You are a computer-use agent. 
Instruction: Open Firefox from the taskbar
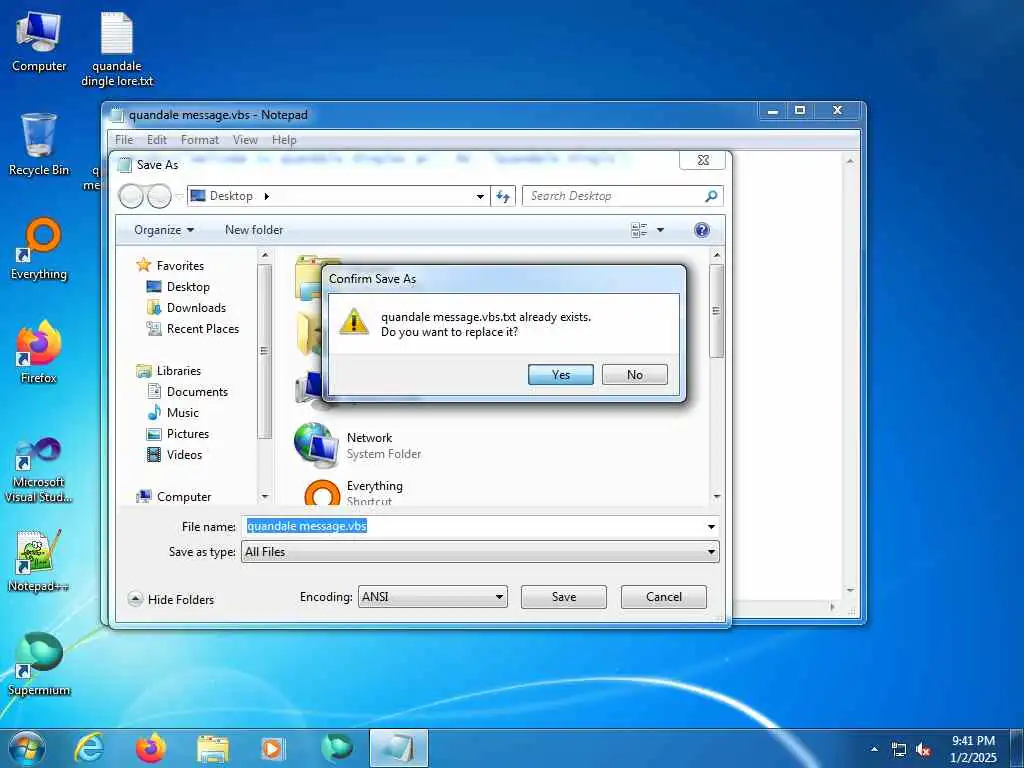(x=151, y=748)
